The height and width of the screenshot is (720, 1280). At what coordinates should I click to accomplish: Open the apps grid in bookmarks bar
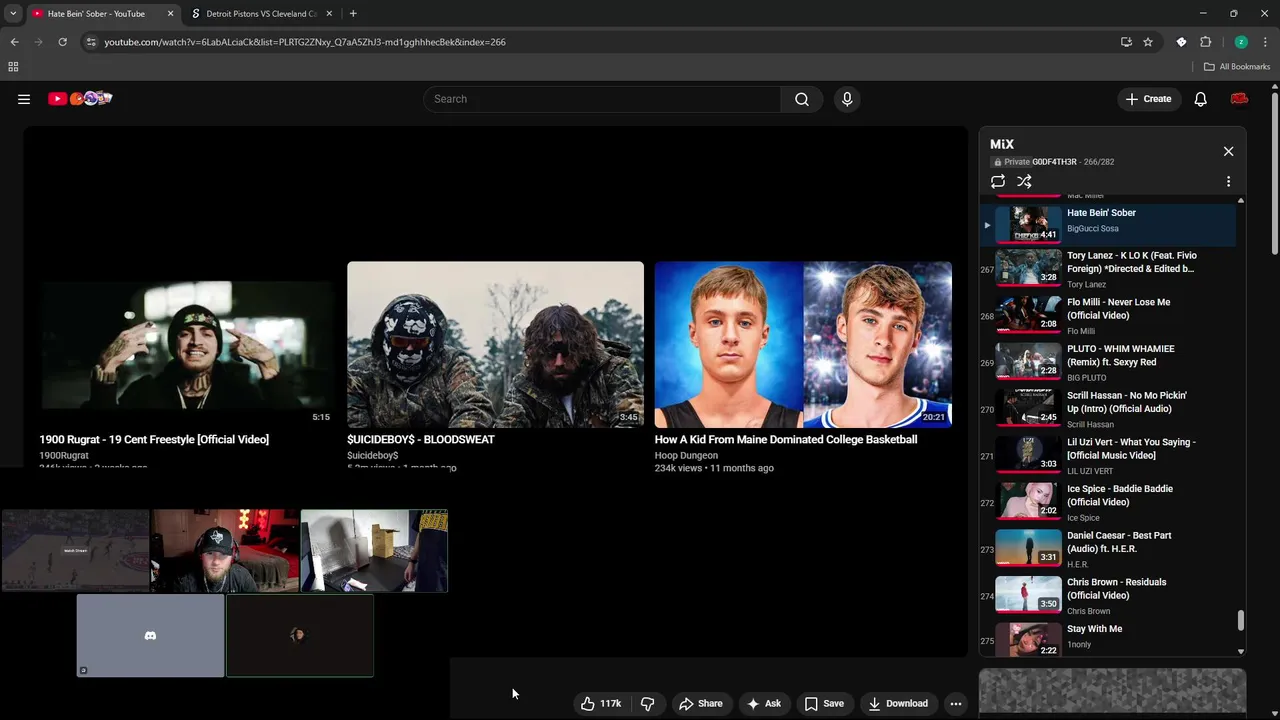(13, 67)
